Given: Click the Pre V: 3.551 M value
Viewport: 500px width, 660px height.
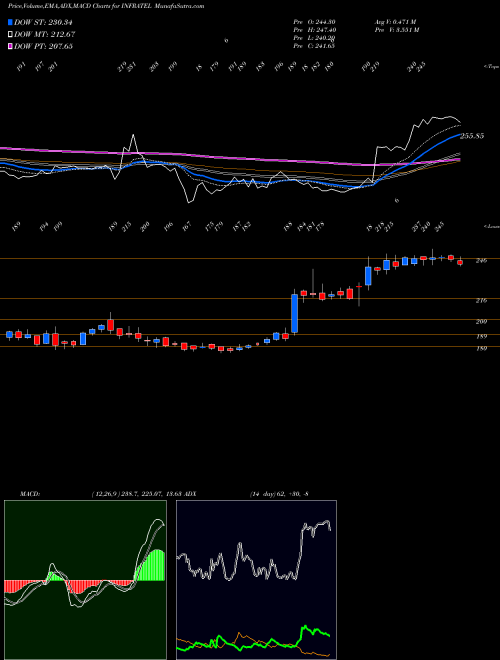Looking at the screenshot, I should (x=396, y=30).
